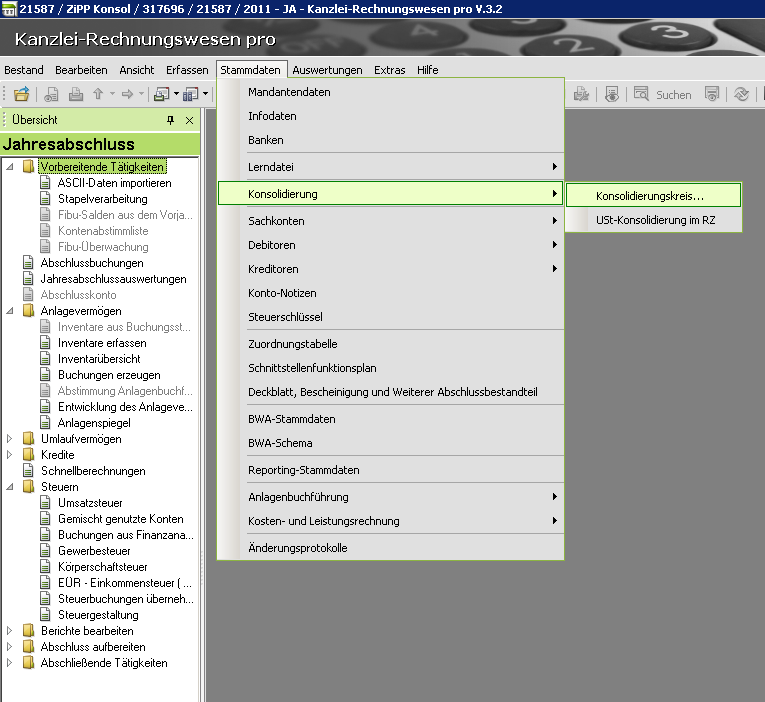
Task: Select Konsolidierungskreis... in the submenu
Action: tap(653, 196)
